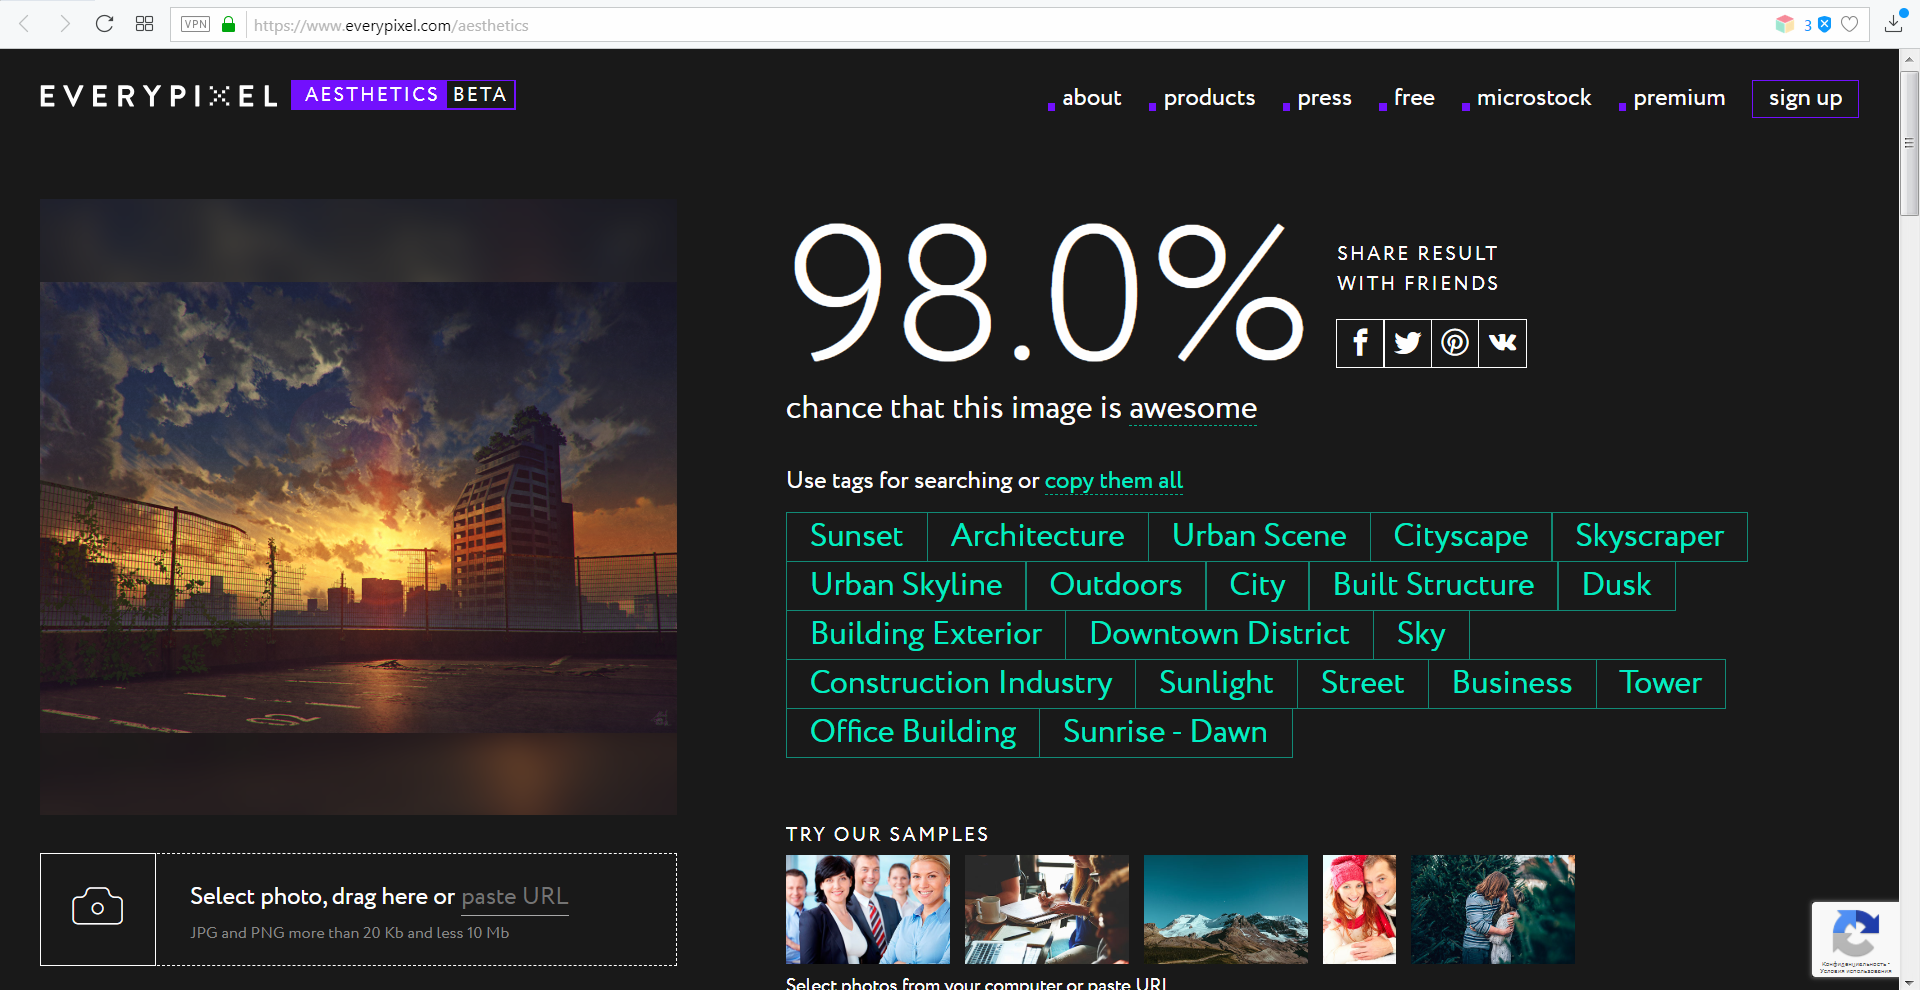1920x990 pixels.
Task: Select the Building Exterior tag
Action: pyautogui.click(x=926, y=635)
